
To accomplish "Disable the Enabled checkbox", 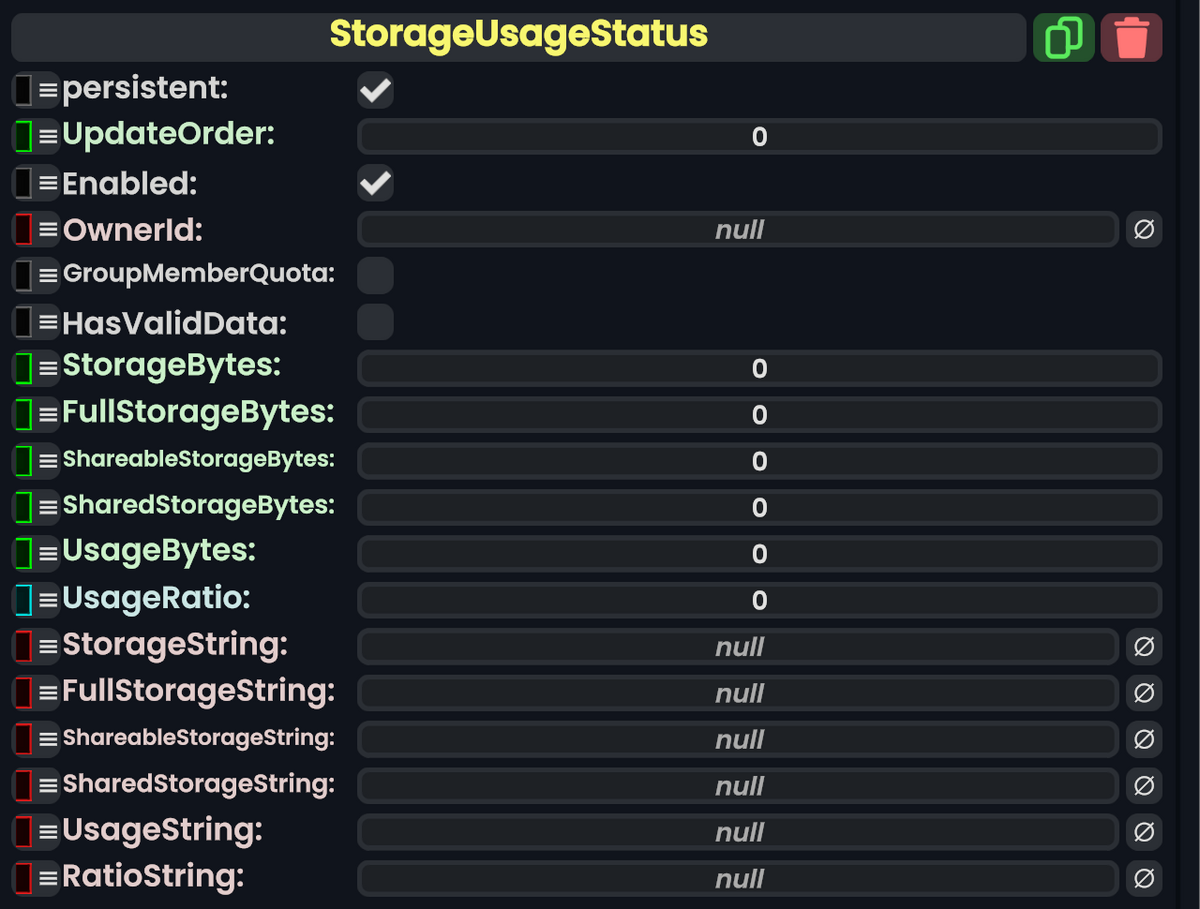I will (375, 182).
